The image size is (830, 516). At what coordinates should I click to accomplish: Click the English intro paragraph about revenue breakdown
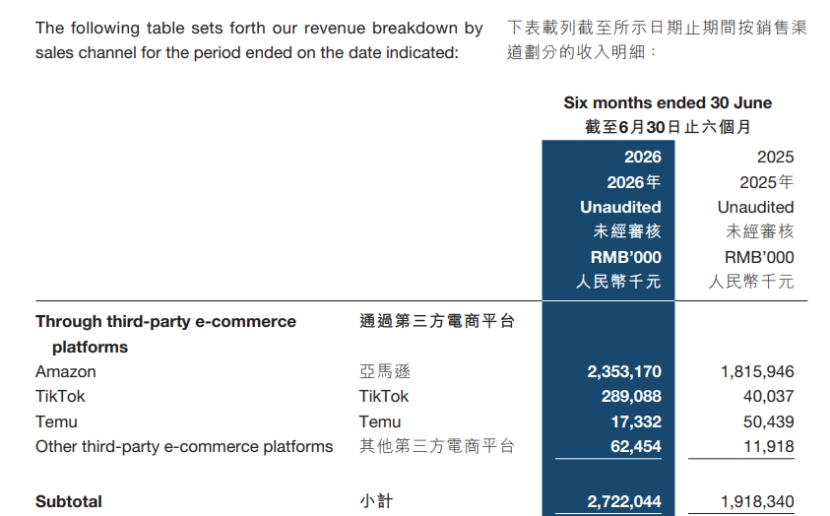tap(259, 40)
